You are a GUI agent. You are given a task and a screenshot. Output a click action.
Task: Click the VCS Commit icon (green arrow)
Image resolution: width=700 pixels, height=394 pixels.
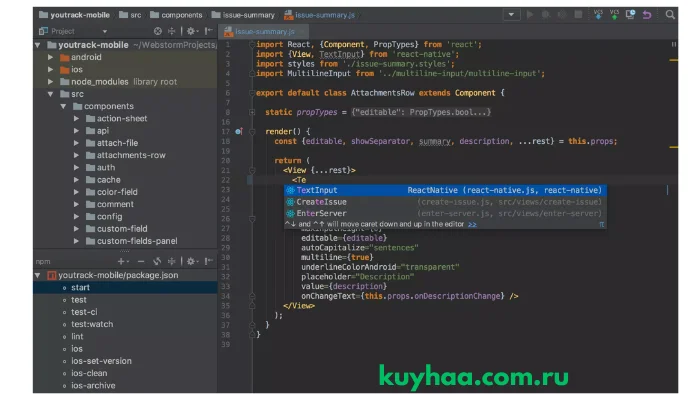(614, 15)
